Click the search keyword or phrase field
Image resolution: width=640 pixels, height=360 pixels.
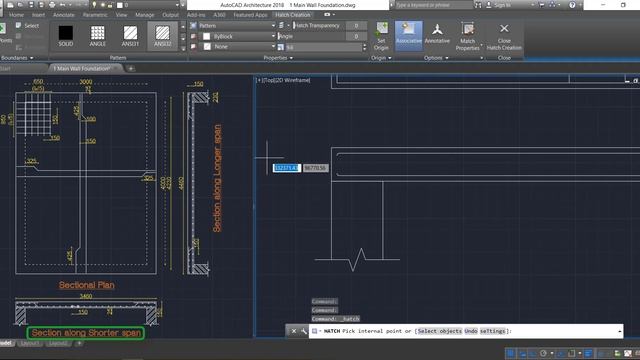(433, 5)
